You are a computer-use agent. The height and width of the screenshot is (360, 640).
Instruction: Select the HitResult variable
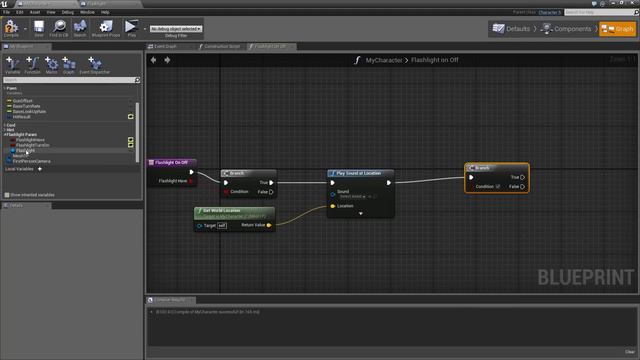[x=21, y=117]
